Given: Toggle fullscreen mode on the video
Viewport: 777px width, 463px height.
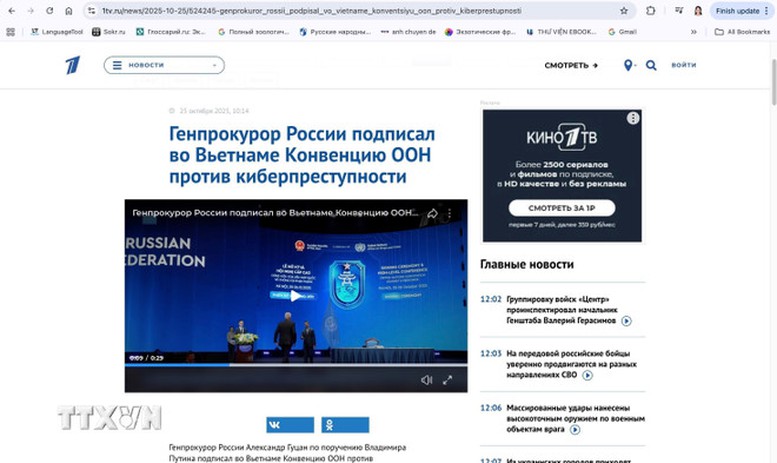Looking at the screenshot, I should point(448,379).
